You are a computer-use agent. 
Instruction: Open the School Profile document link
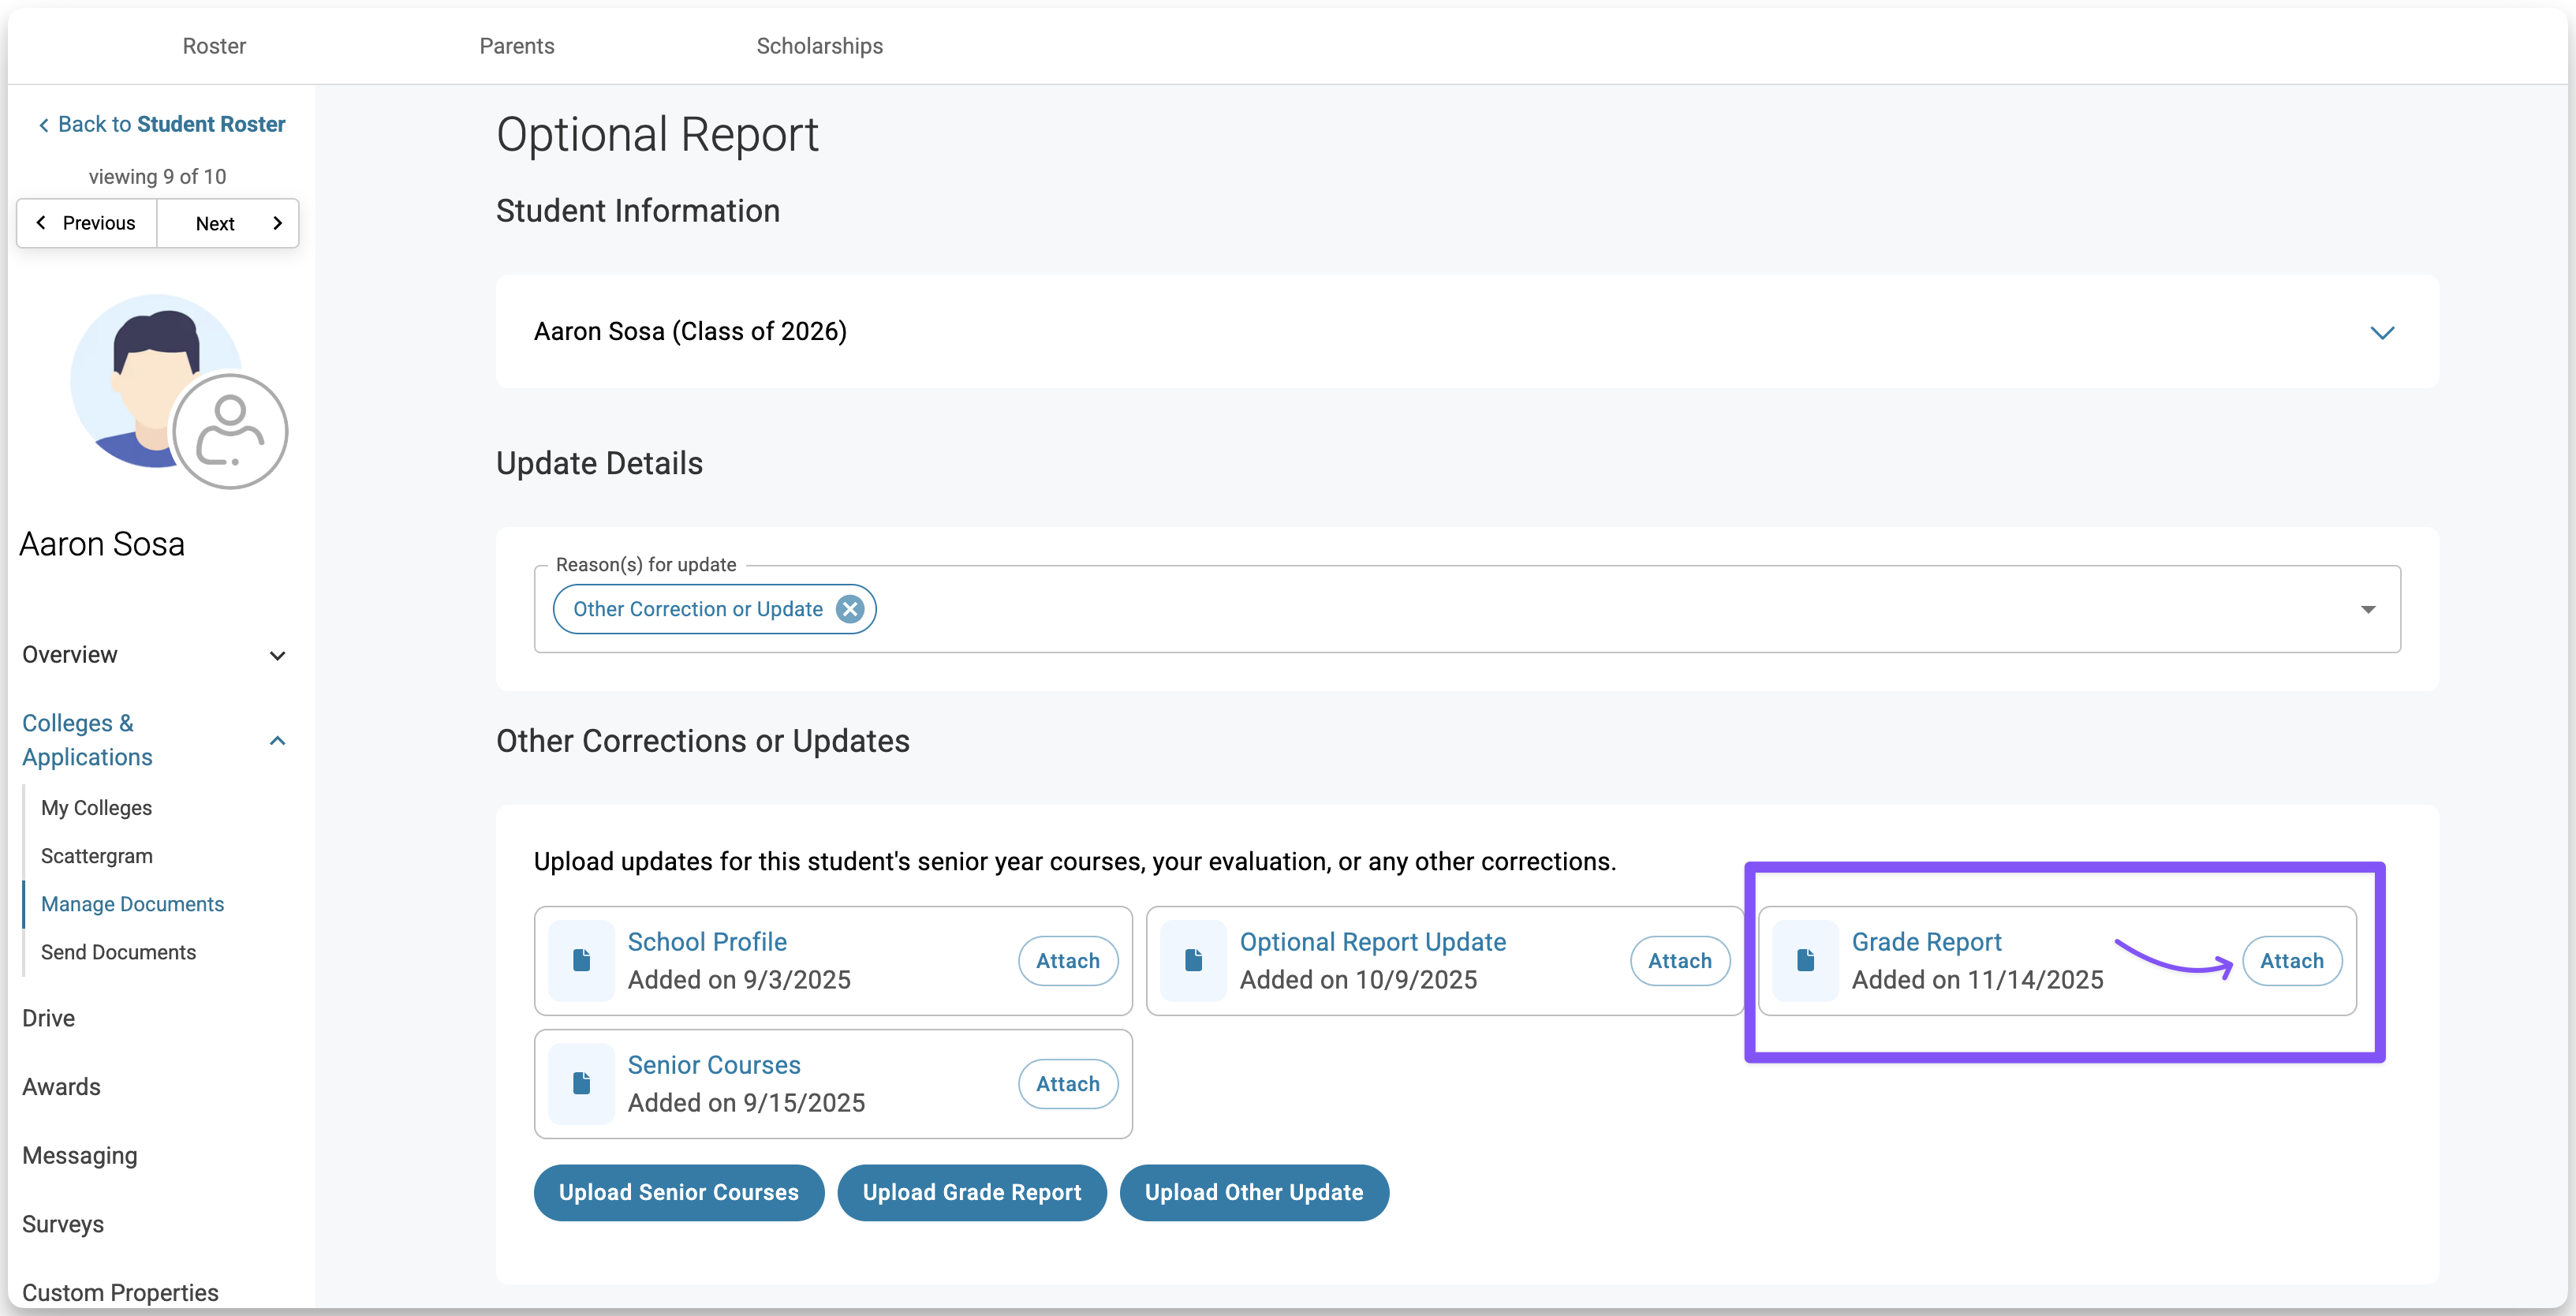click(x=707, y=941)
